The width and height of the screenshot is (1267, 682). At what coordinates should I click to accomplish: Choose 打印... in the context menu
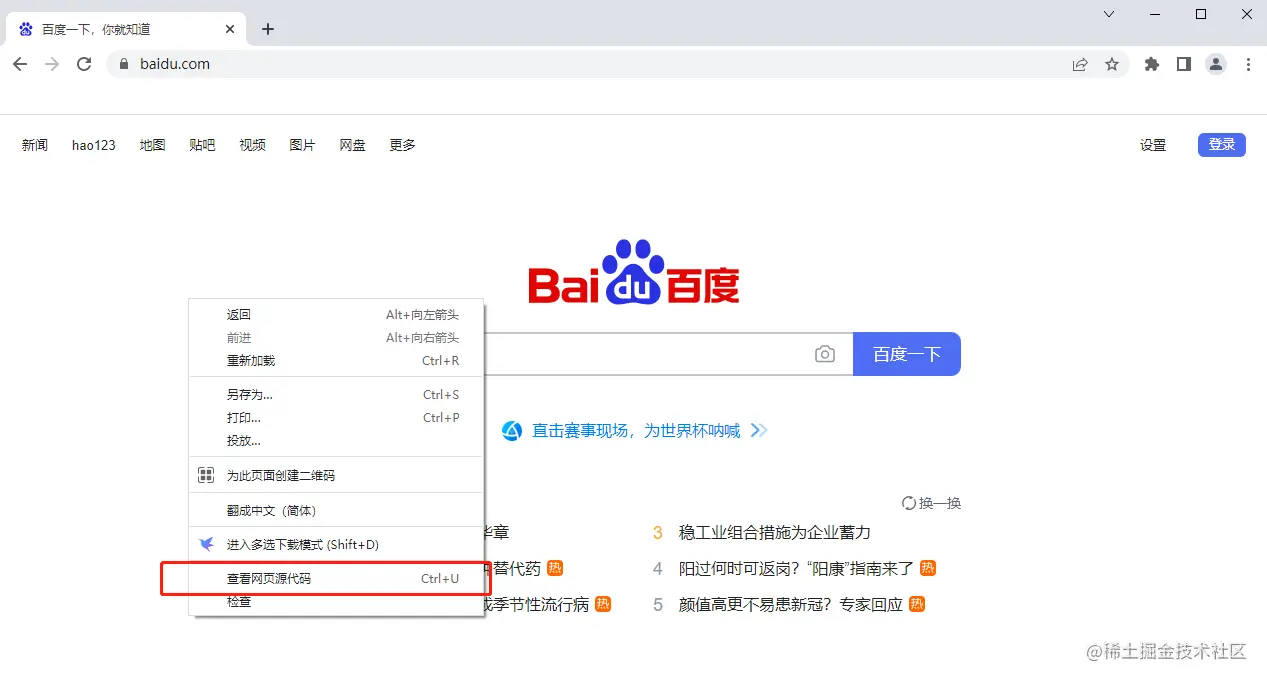[336, 417]
